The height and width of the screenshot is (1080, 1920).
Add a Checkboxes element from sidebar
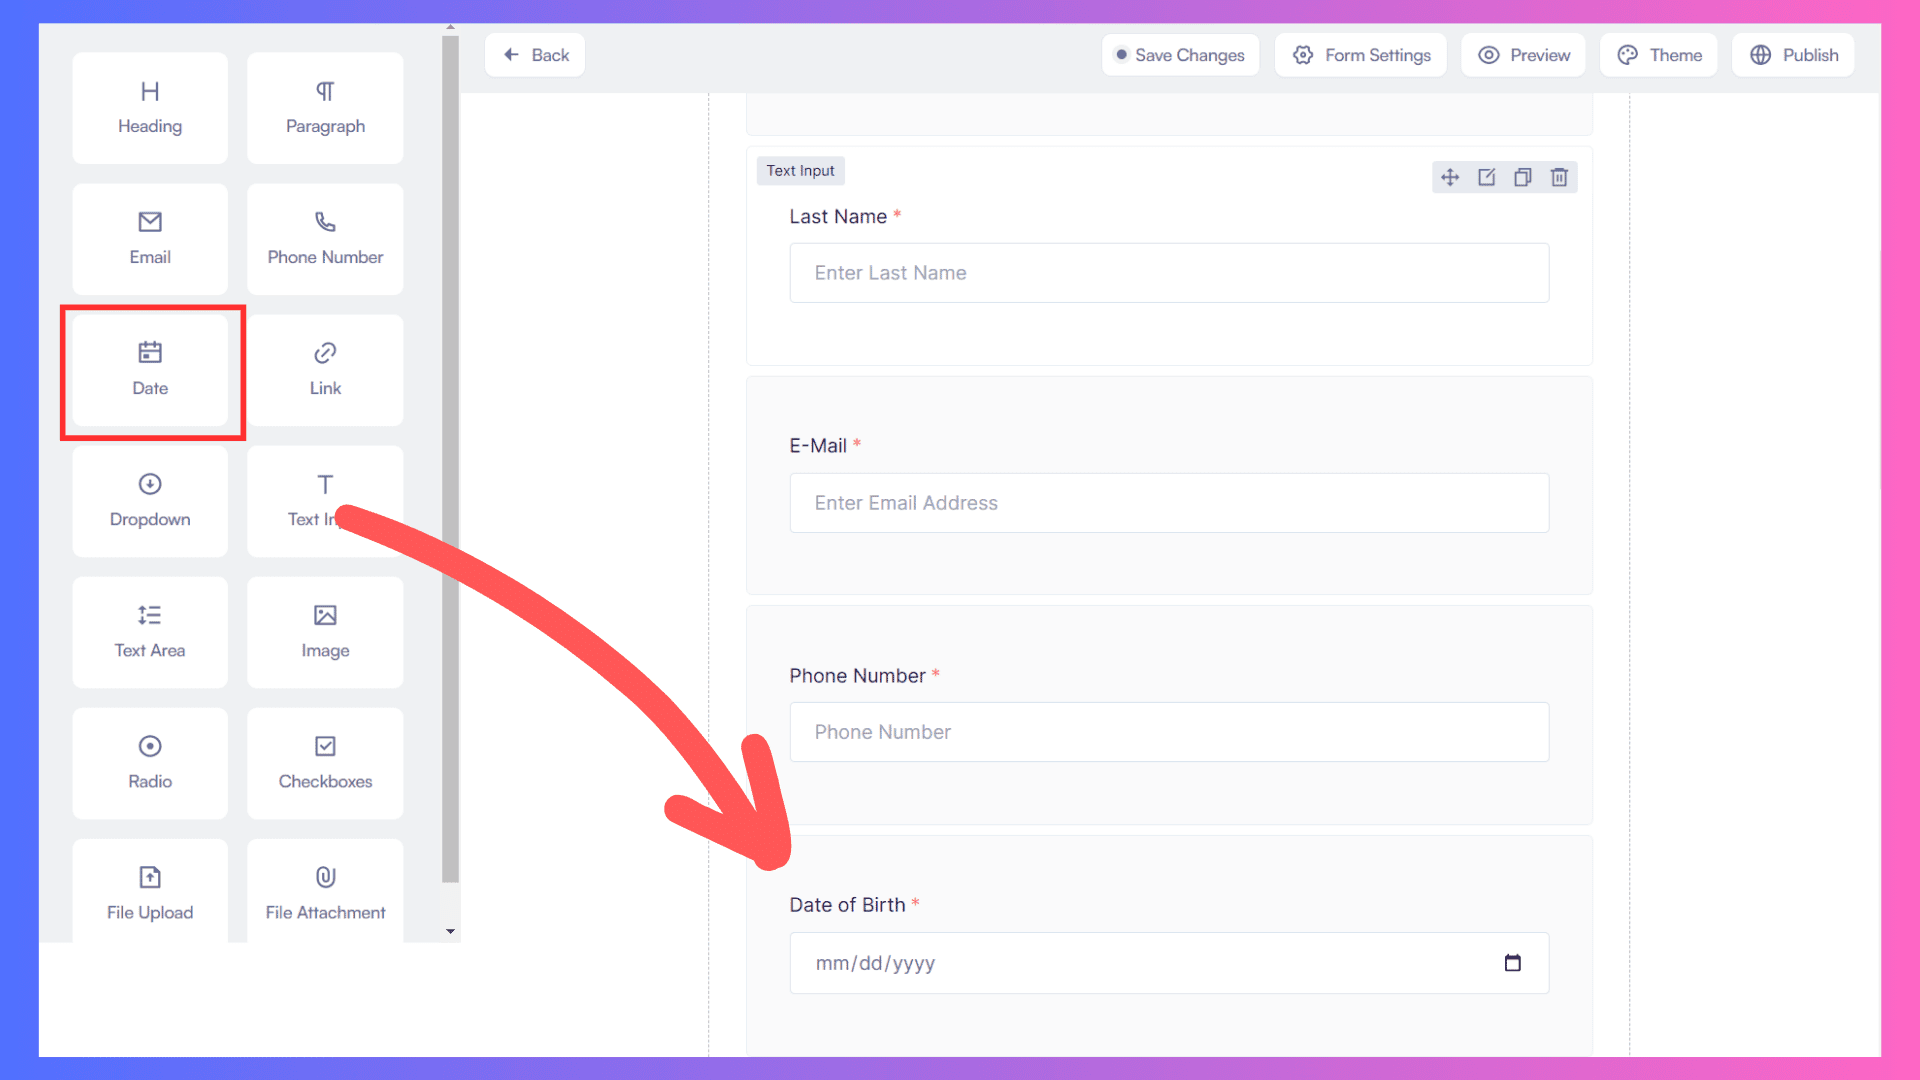click(x=325, y=763)
